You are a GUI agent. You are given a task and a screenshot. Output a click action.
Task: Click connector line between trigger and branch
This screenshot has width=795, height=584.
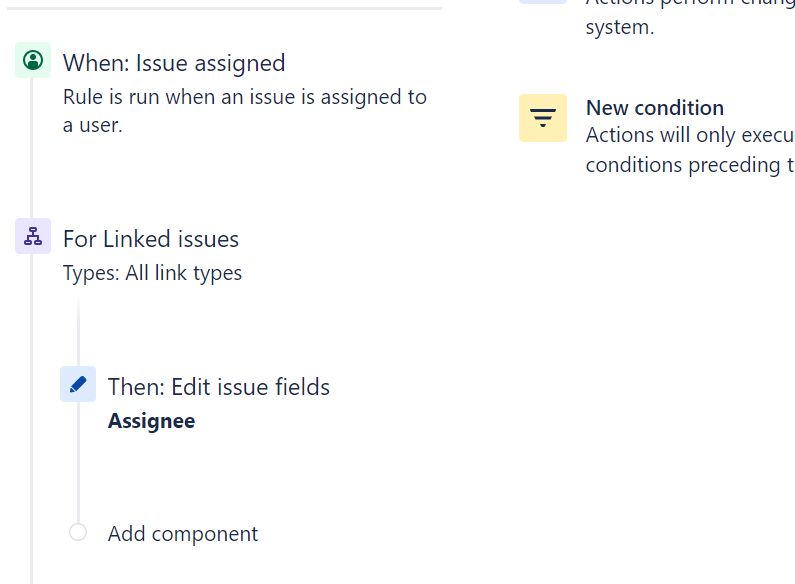31,148
